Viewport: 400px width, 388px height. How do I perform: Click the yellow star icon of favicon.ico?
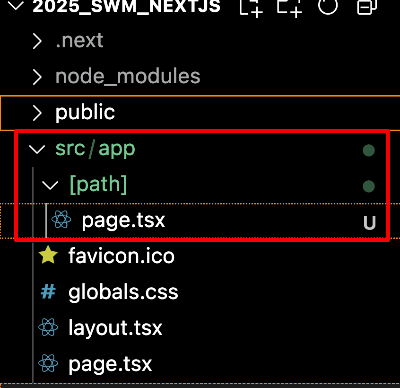pyautogui.click(x=48, y=255)
